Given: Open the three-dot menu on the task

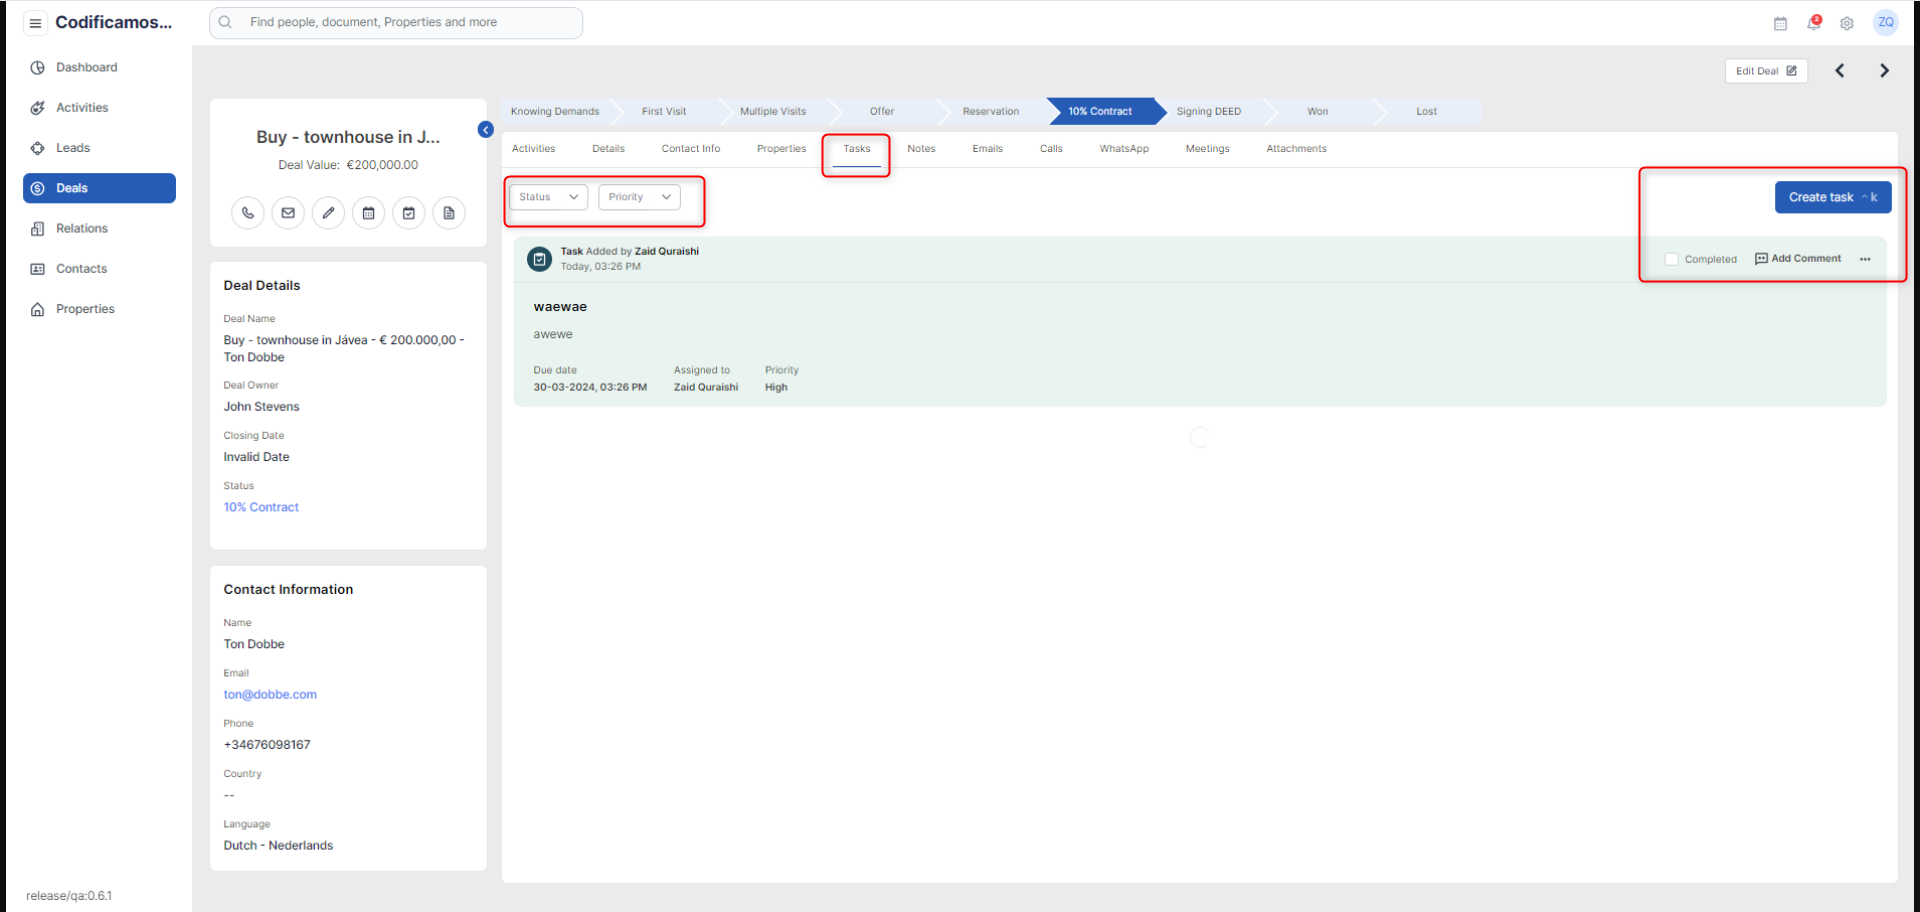Looking at the screenshot, I should pos(1865,259).
